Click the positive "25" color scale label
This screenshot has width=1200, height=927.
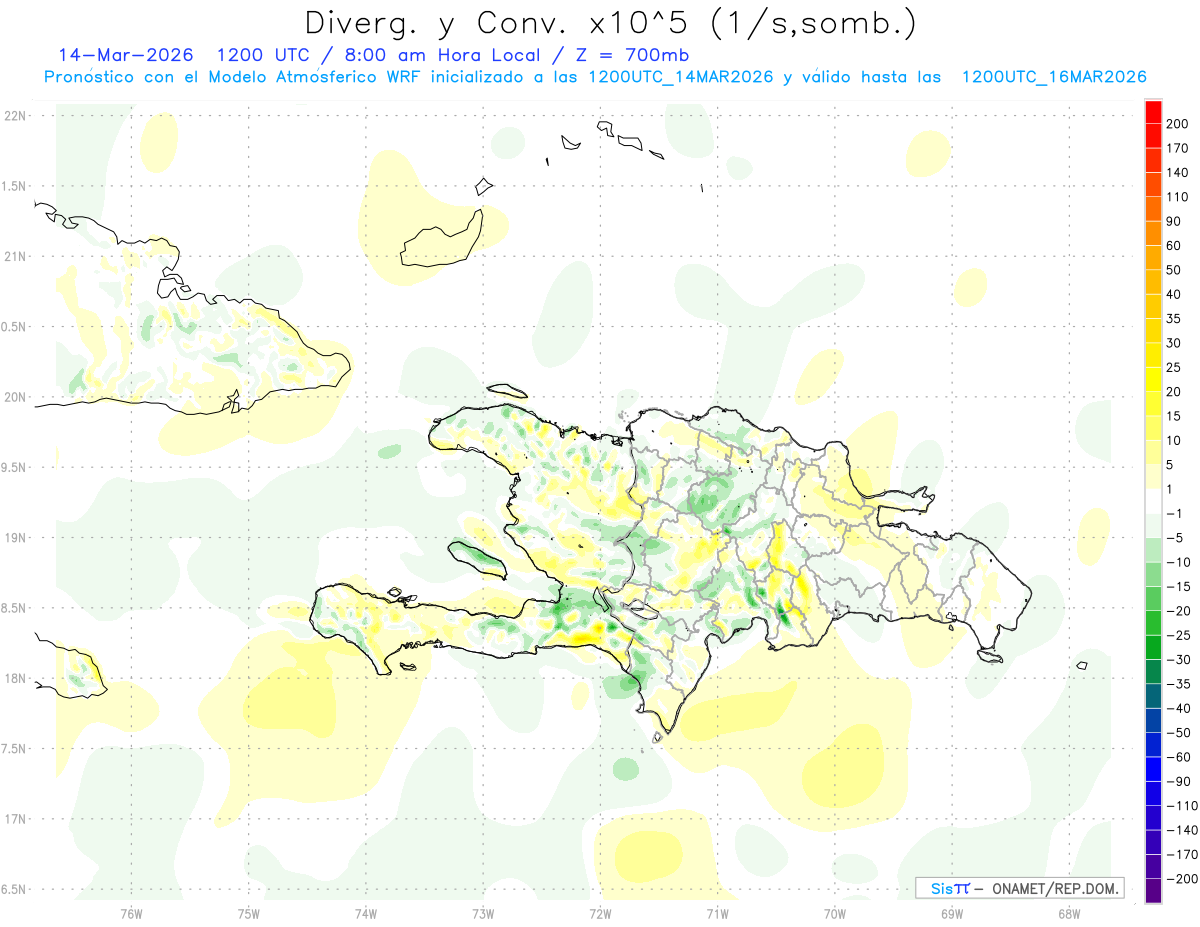point(1174,368)
